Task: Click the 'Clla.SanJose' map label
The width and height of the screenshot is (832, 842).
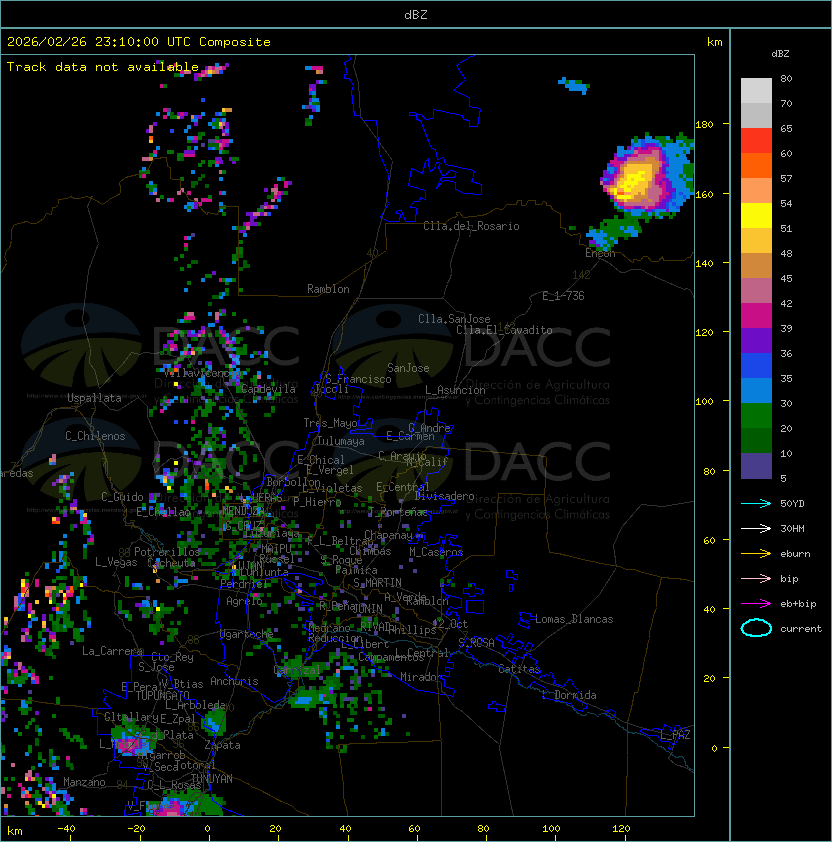Action: tap(454, 319)
